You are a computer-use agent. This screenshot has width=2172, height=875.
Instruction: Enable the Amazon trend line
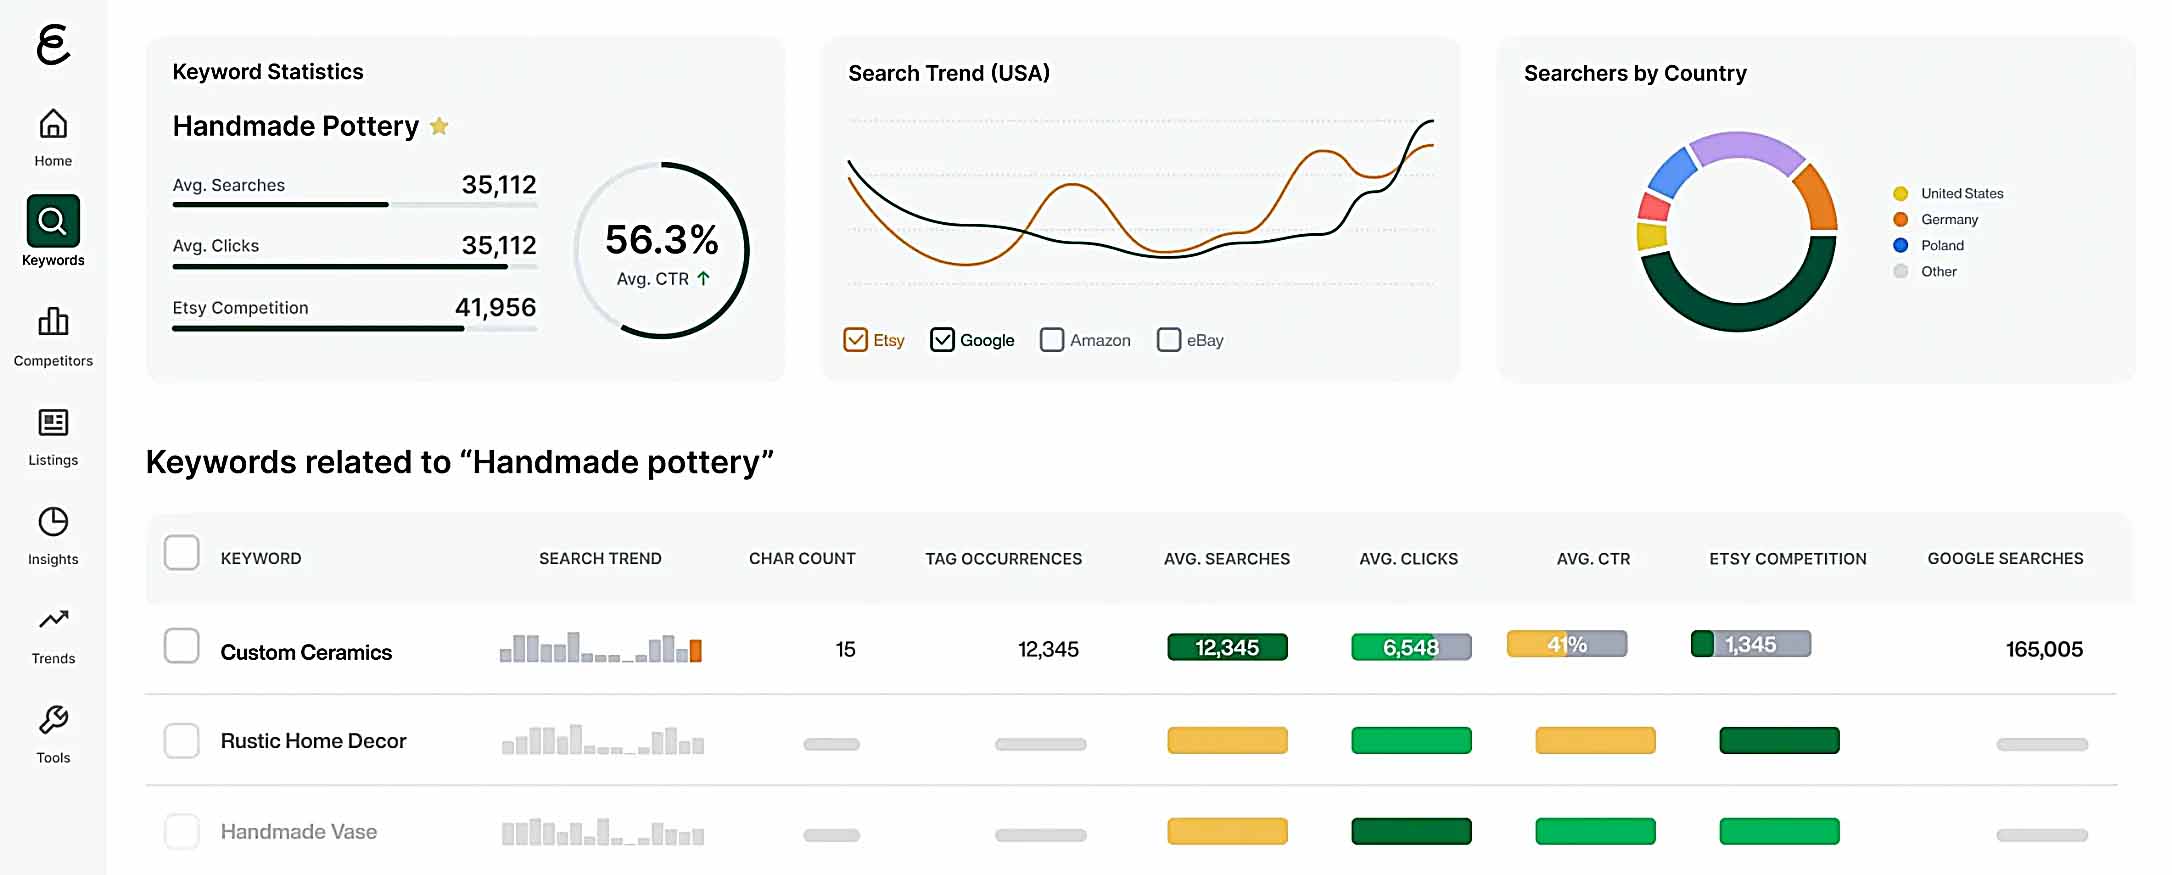1051,340
